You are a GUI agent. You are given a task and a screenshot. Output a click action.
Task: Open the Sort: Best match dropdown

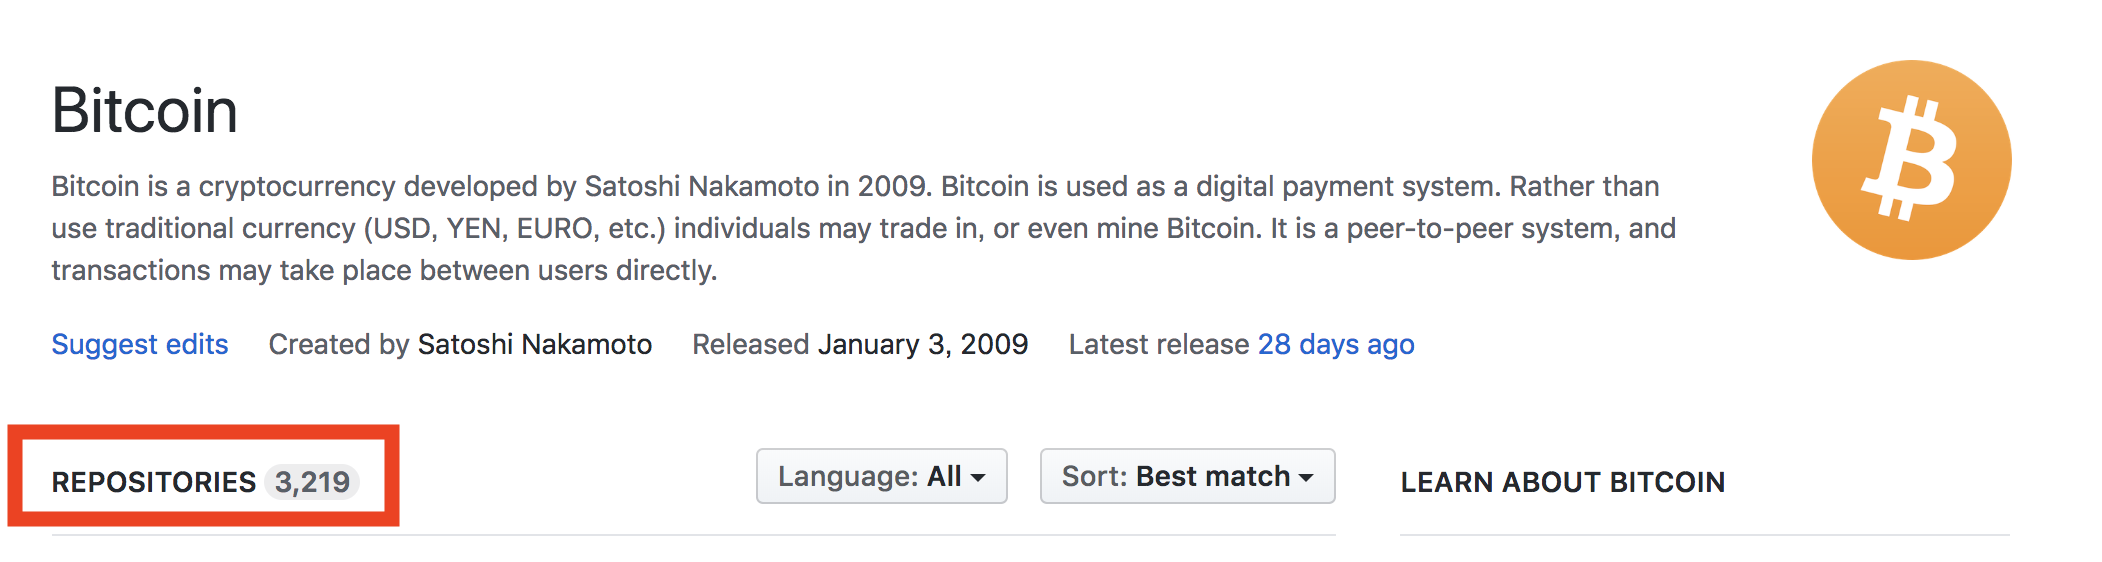click(x=1187, y=476)
